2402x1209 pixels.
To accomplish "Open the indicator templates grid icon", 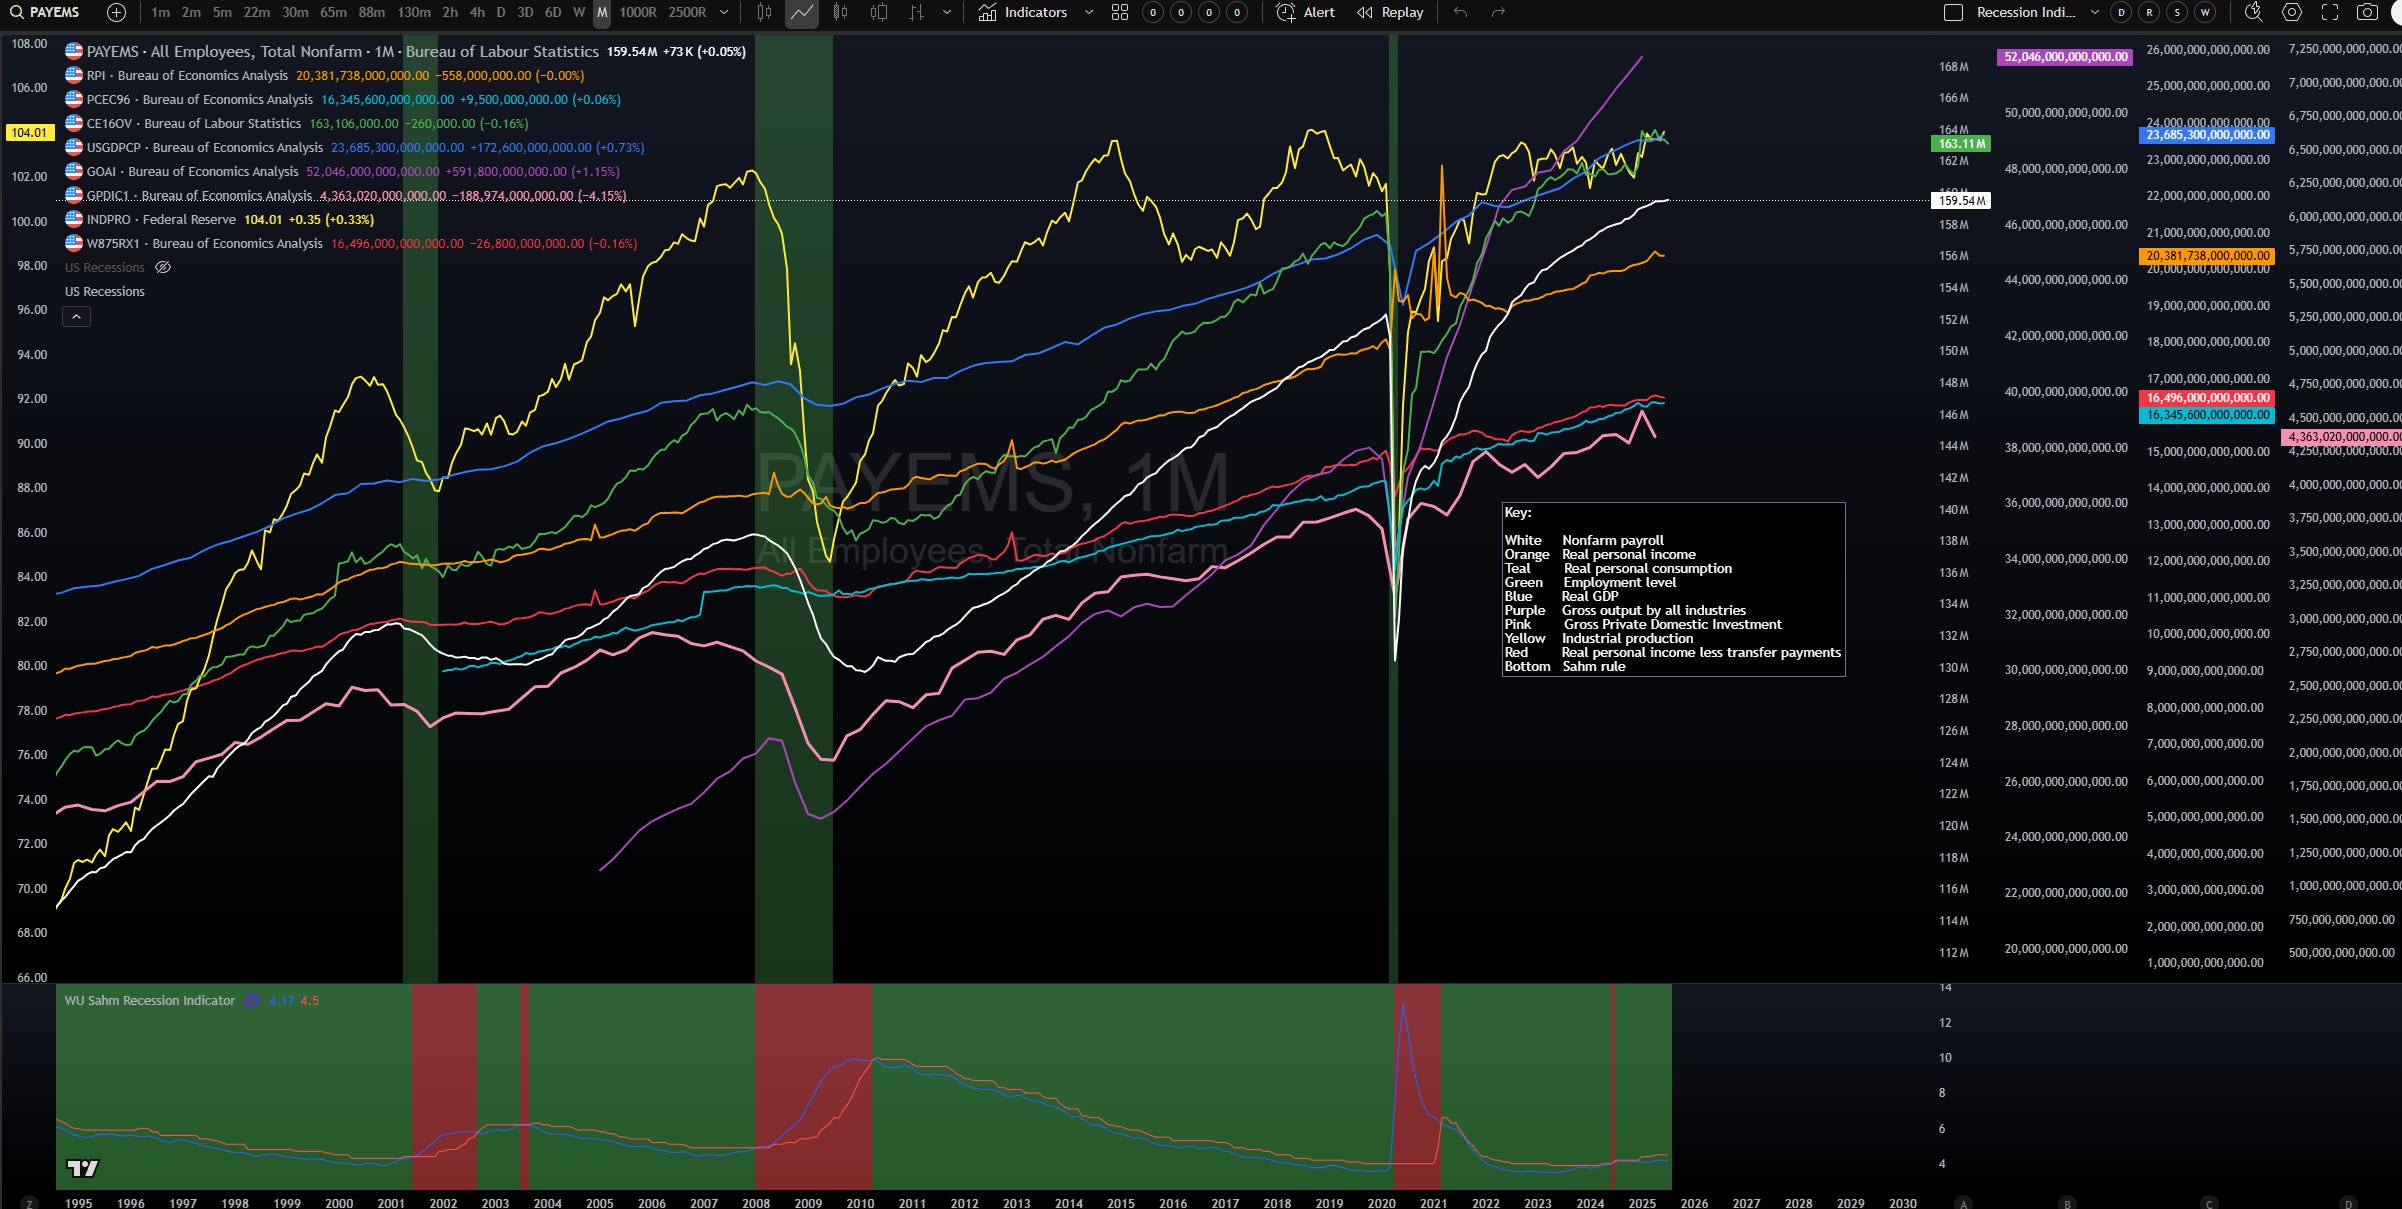I will coord(1120,13).
